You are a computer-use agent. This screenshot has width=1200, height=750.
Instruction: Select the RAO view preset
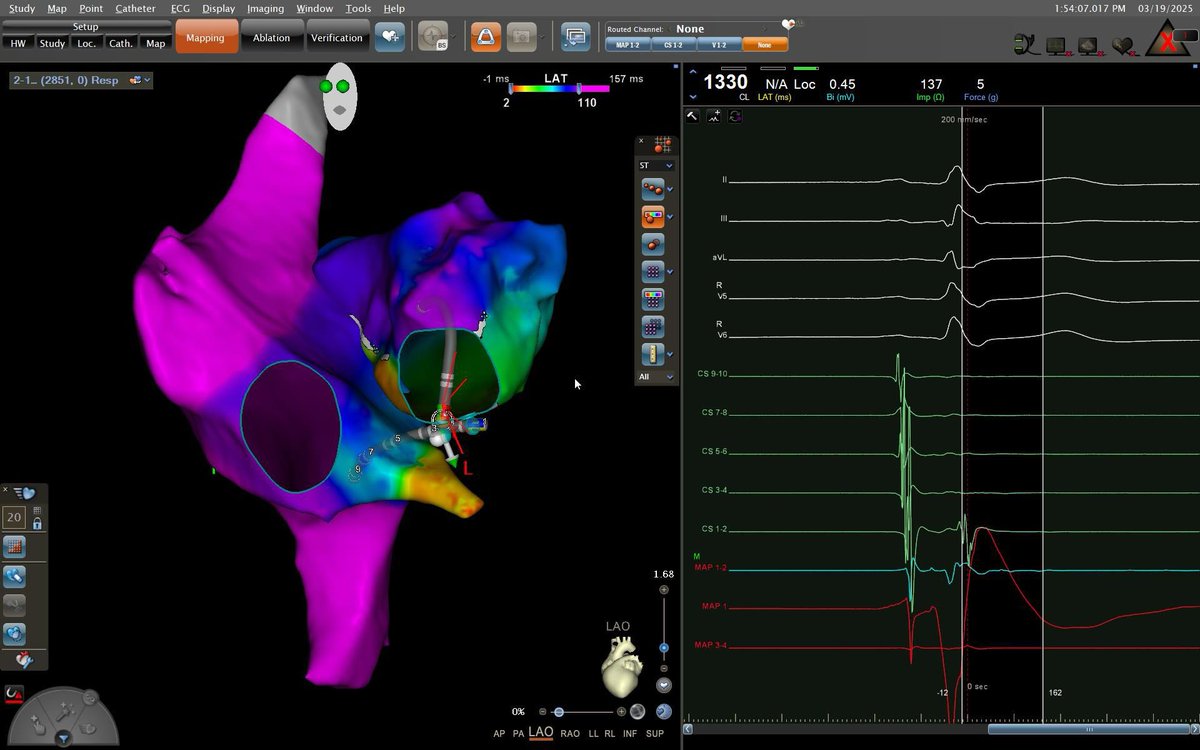(x=570, y=733)
